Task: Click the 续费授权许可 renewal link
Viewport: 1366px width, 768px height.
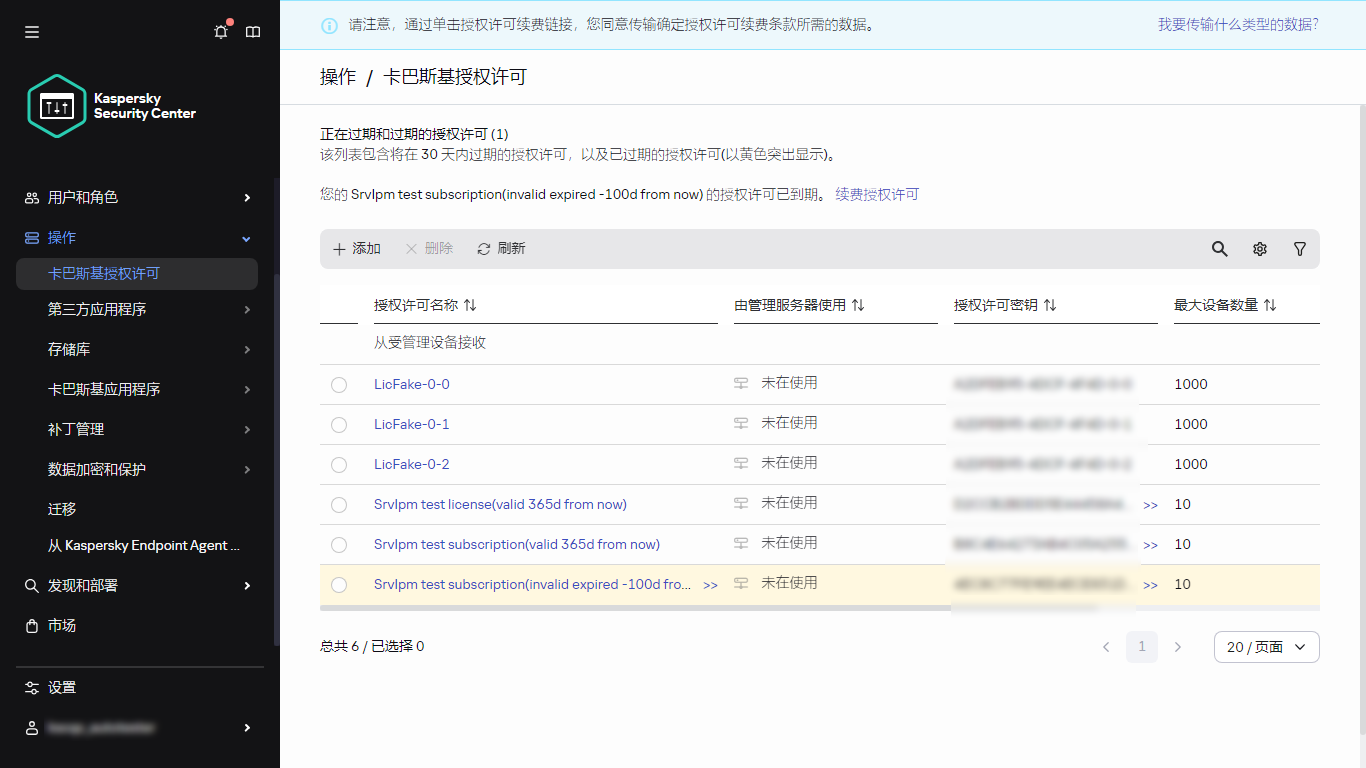Action: [x=876, y=194]
